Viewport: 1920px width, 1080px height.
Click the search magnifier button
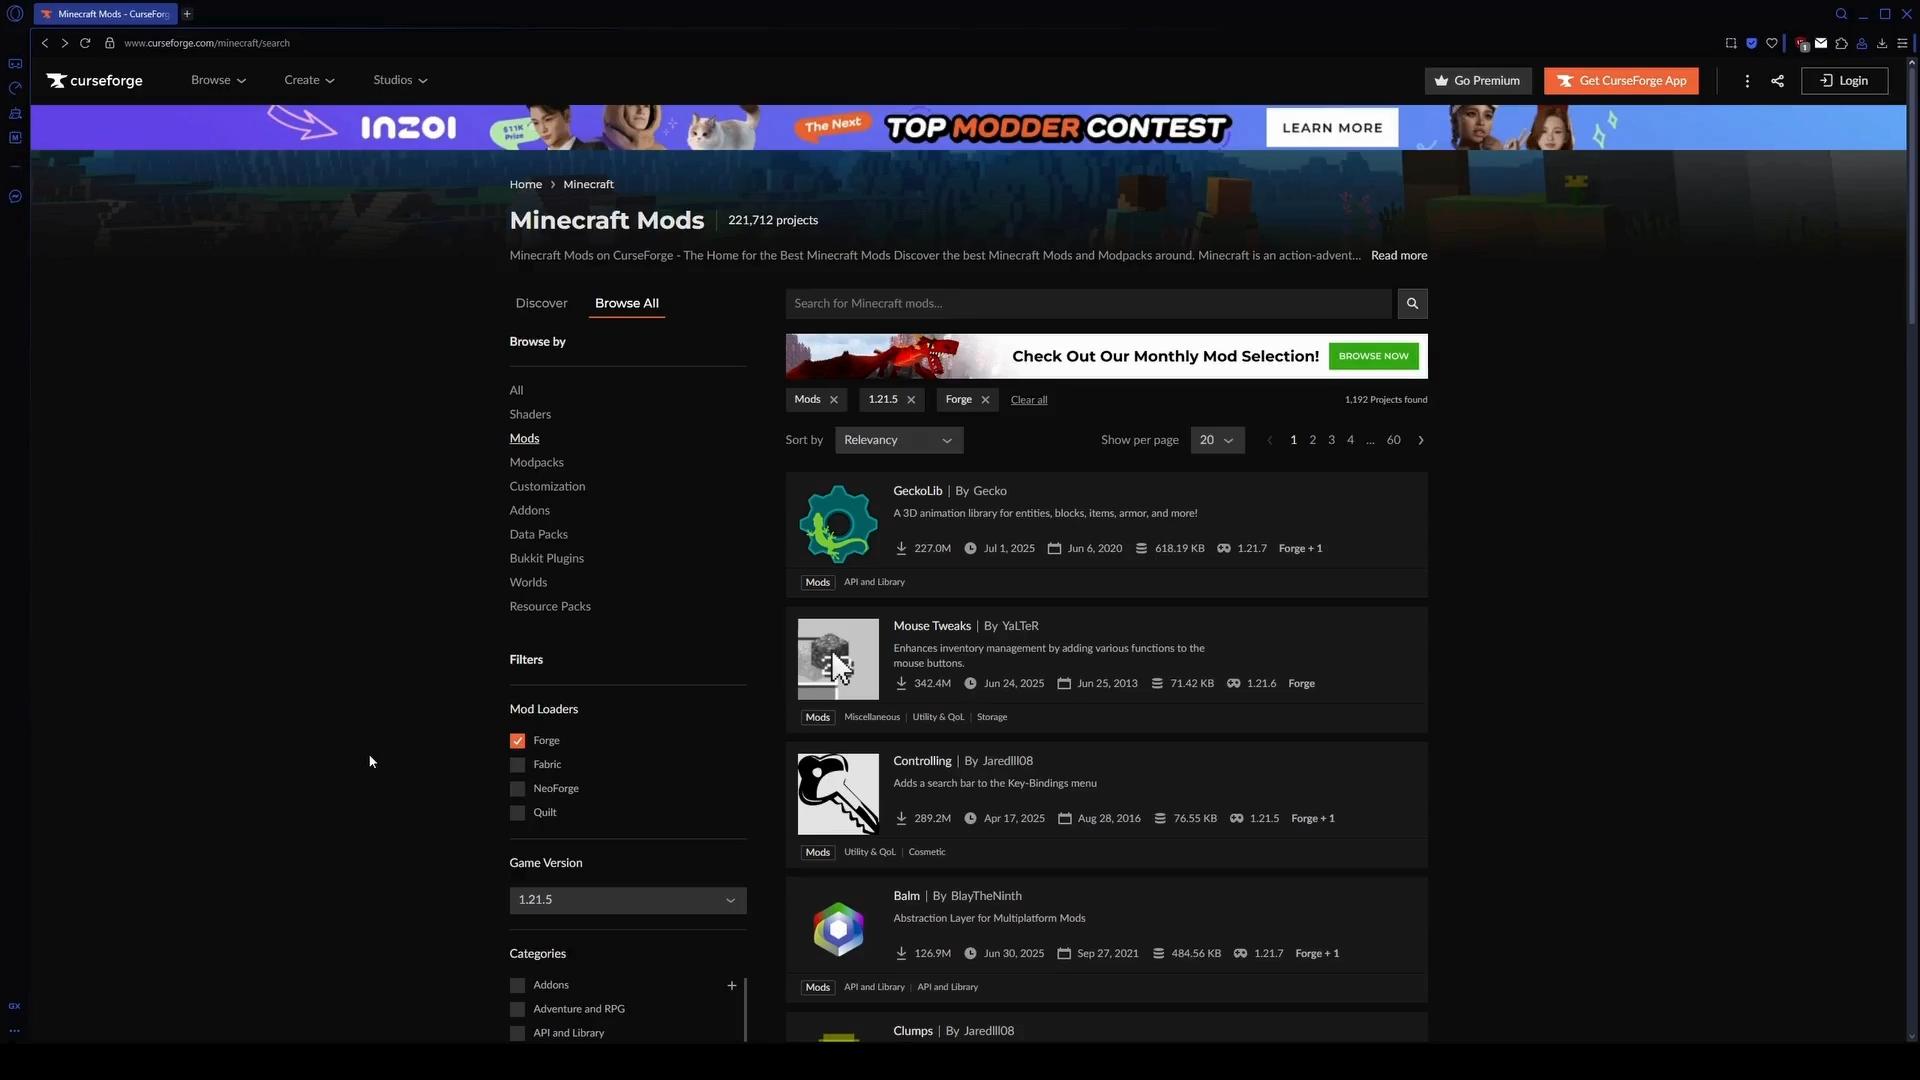[1412, 303]
